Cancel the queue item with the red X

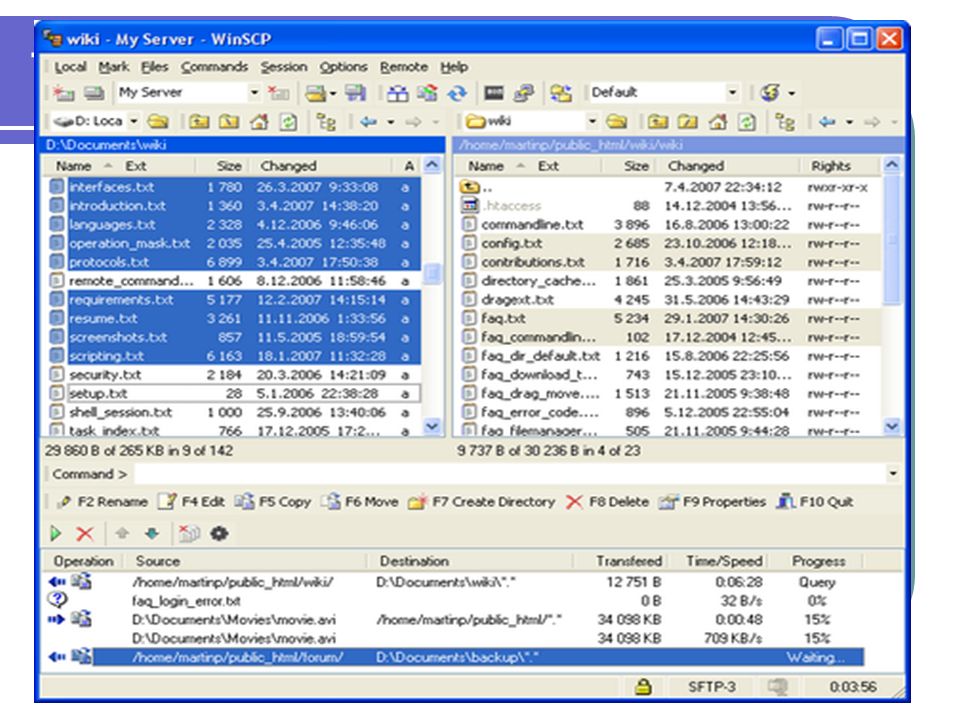coord(84,533)
